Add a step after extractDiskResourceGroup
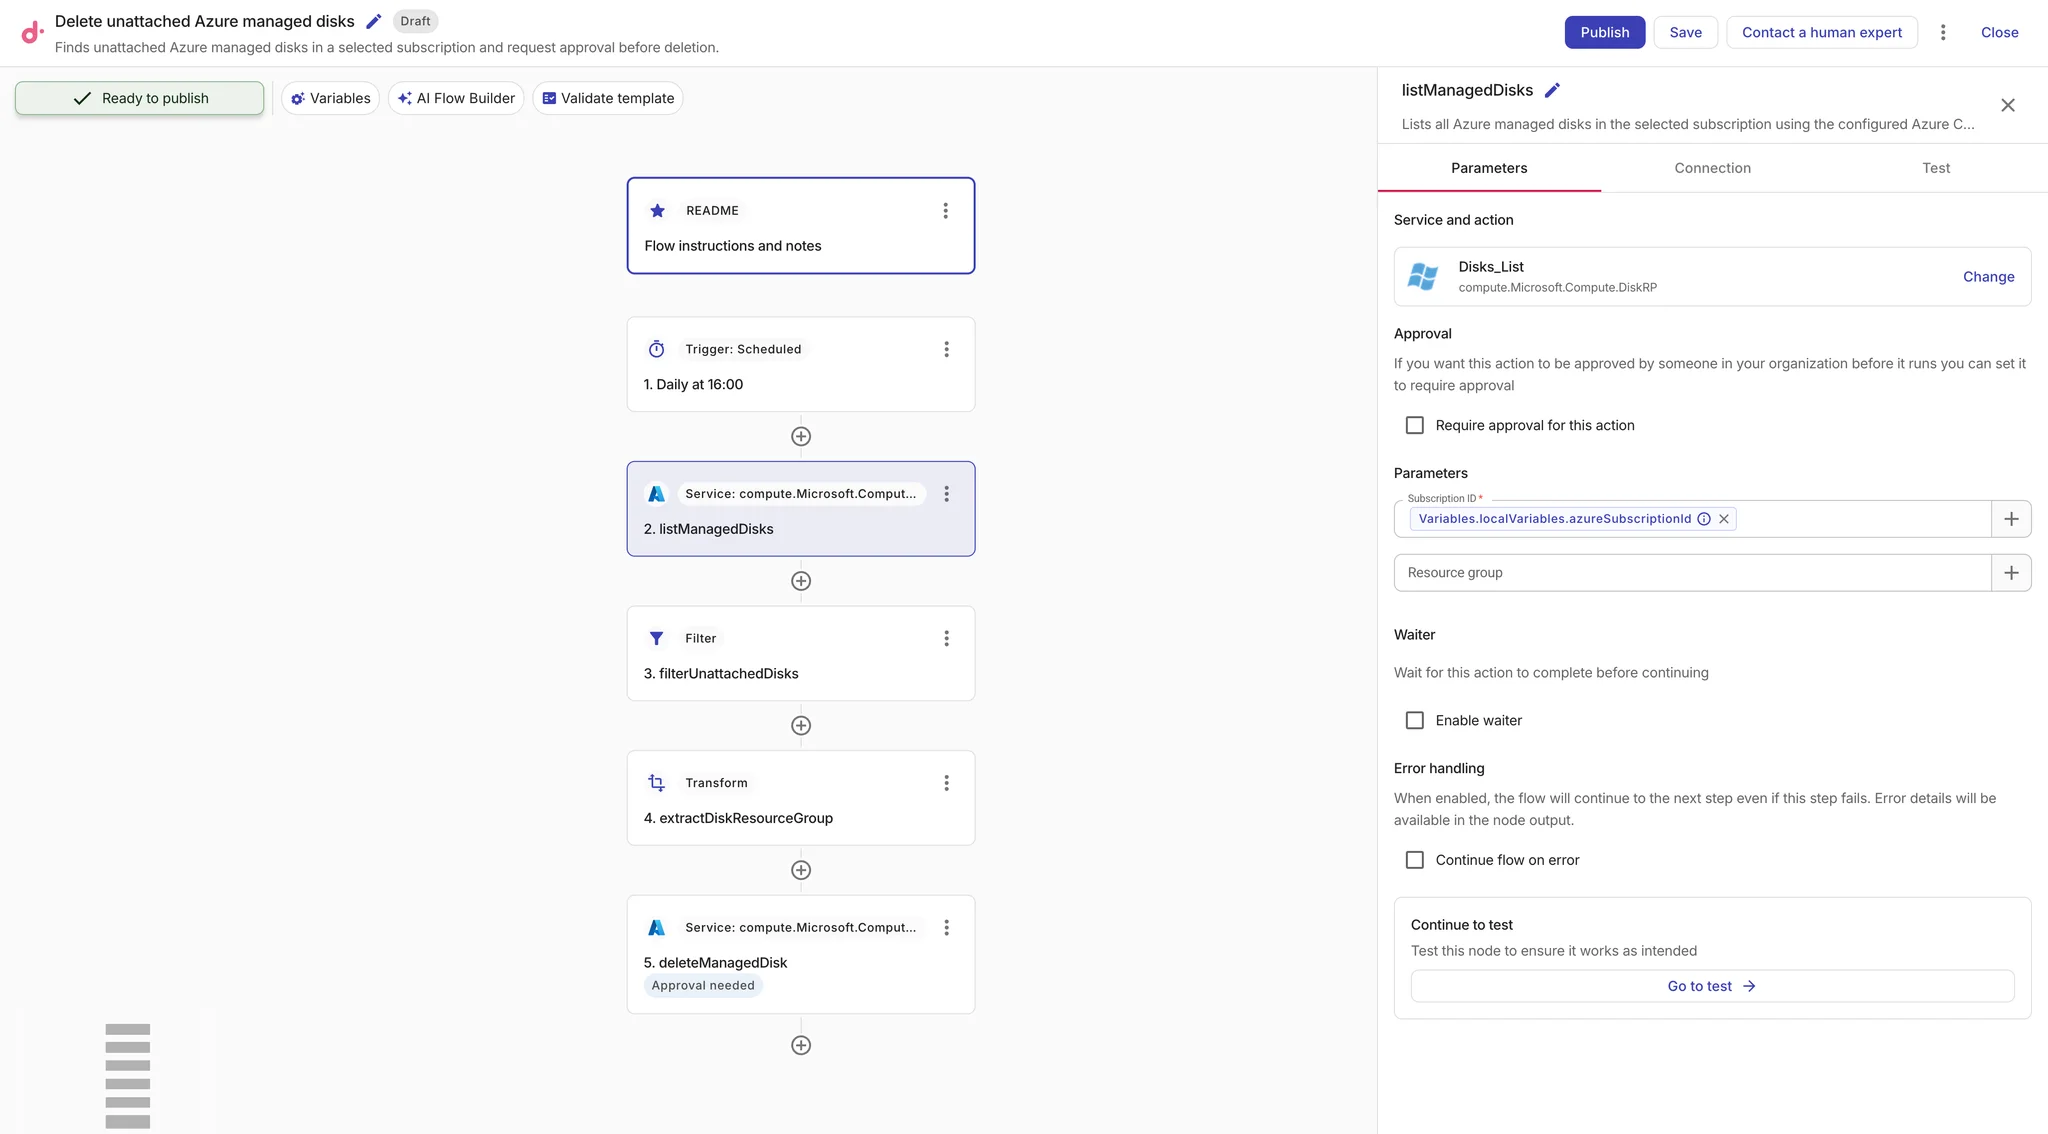 point(801,870)
